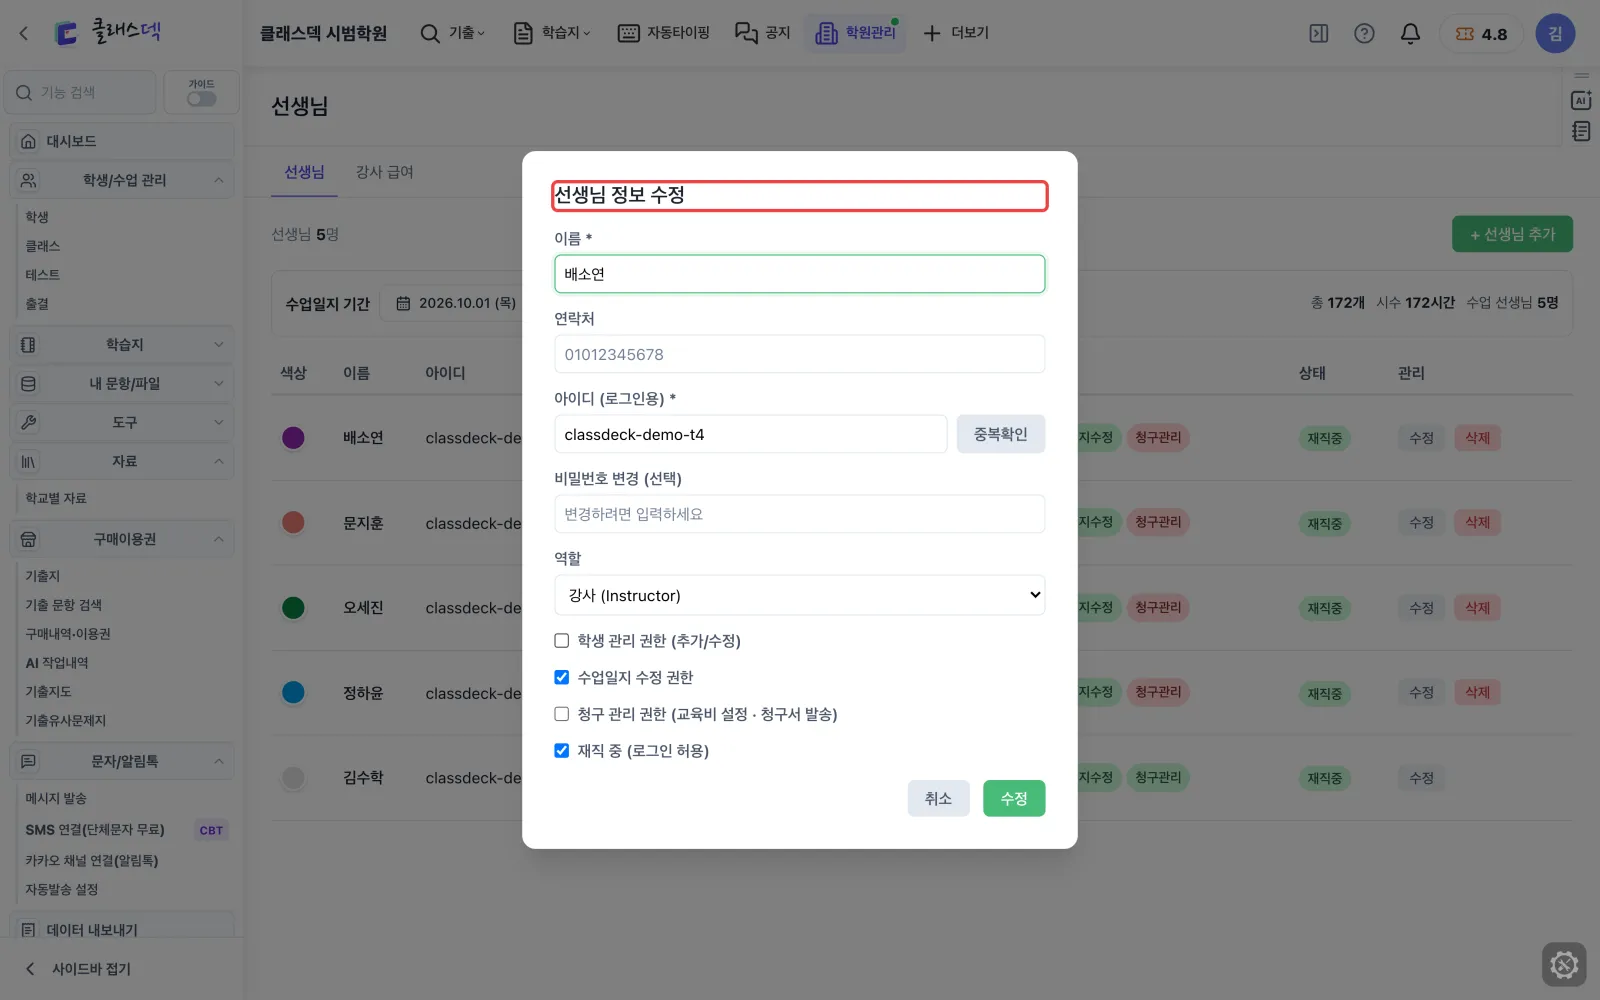Collapse the 문자/알림톡 sidebar section
Screen dimensions: 1600x1000
coord(122,761)
